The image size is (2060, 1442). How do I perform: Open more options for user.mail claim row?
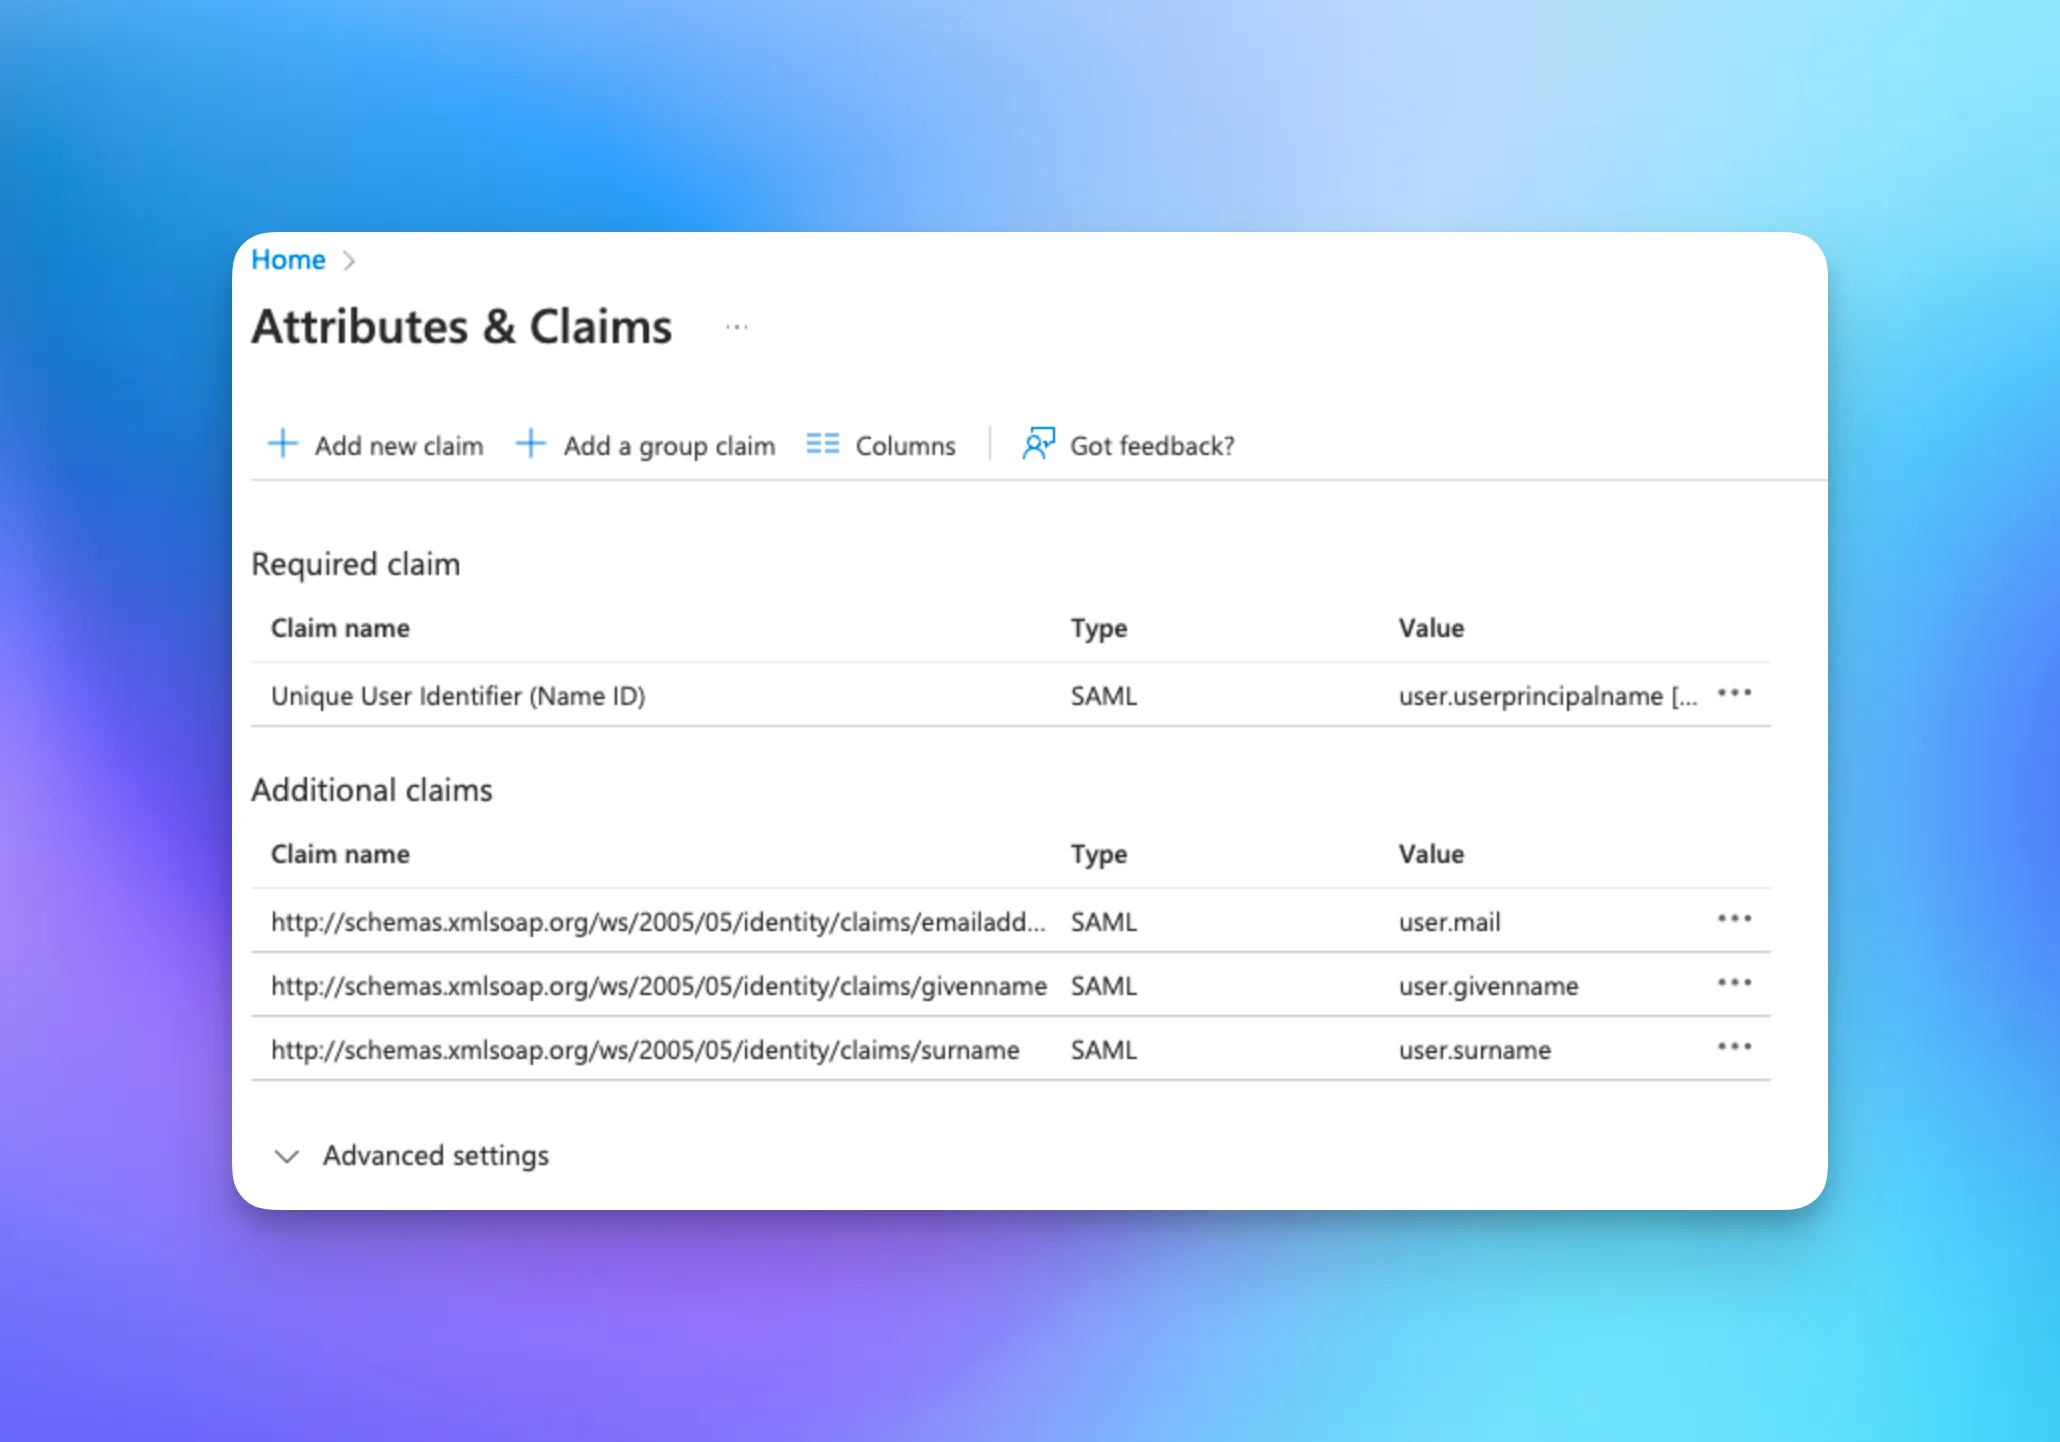point(1734,919)
